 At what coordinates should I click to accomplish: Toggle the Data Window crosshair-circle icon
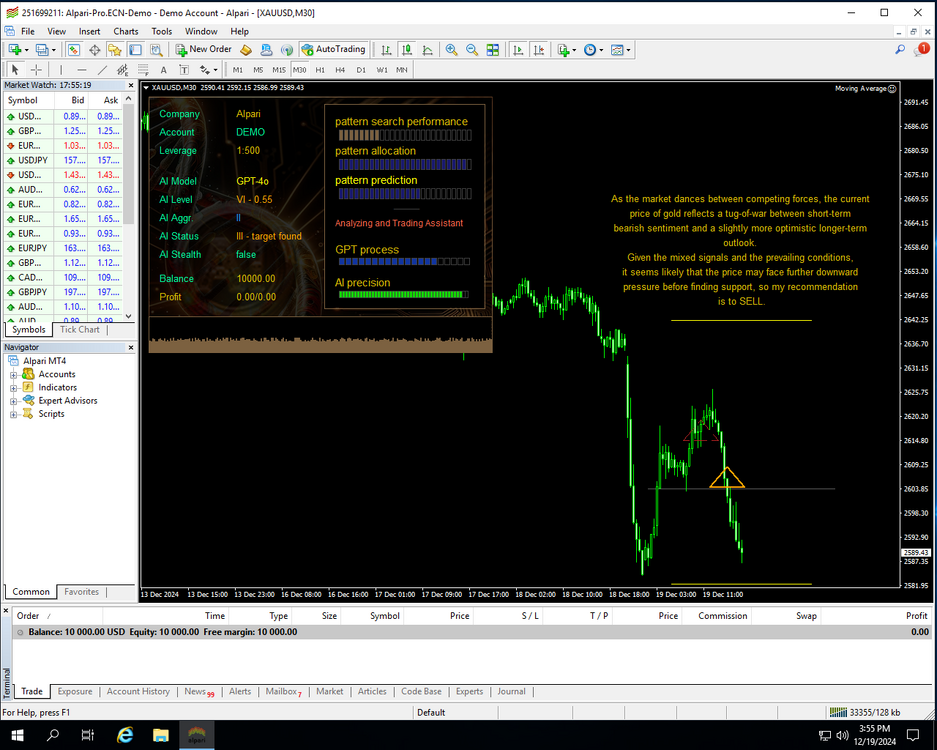pos(94,50)
